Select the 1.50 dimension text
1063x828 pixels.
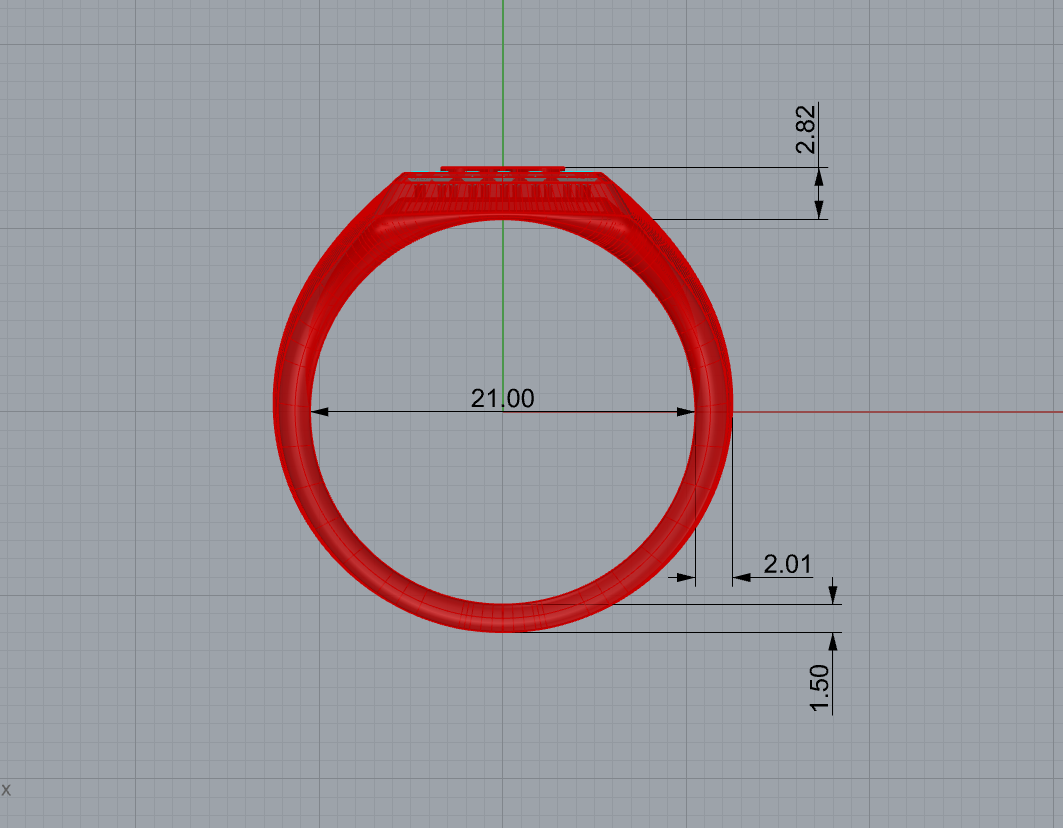(x=820, y=688)
